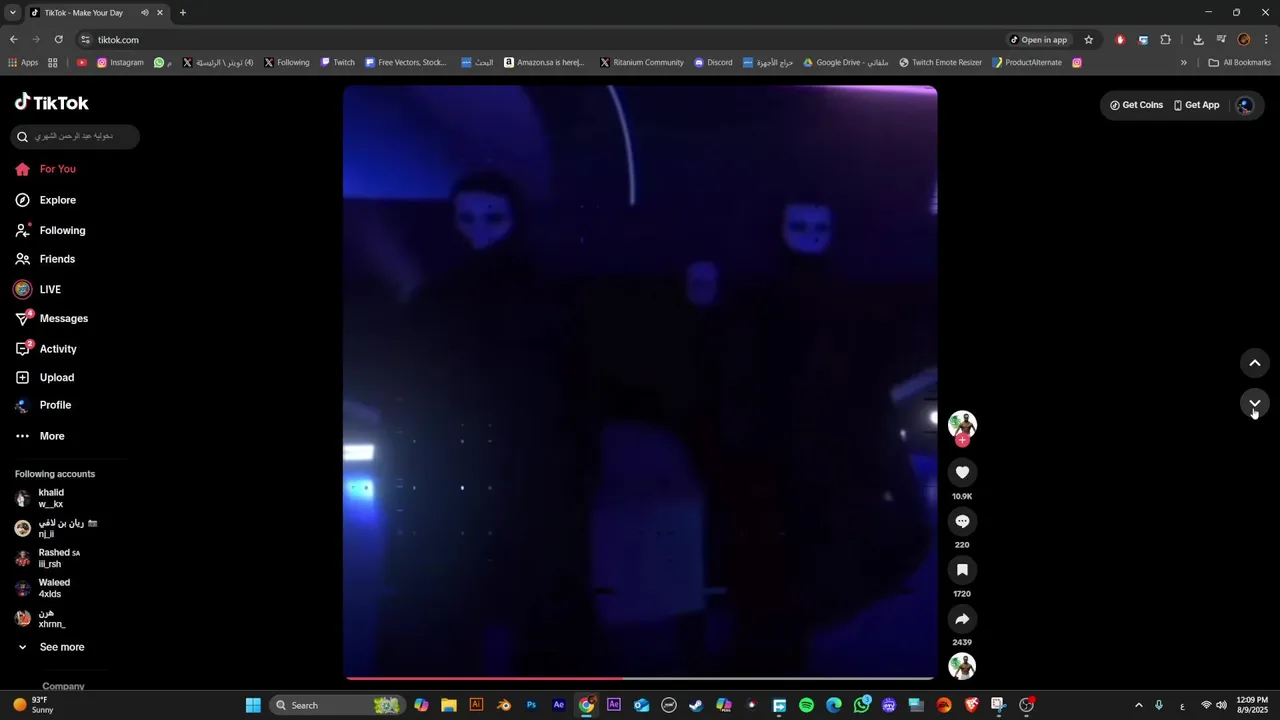Go to the next video with the down chevron
This screenshot has width=1280, height=720.
tap(1255, 404)
